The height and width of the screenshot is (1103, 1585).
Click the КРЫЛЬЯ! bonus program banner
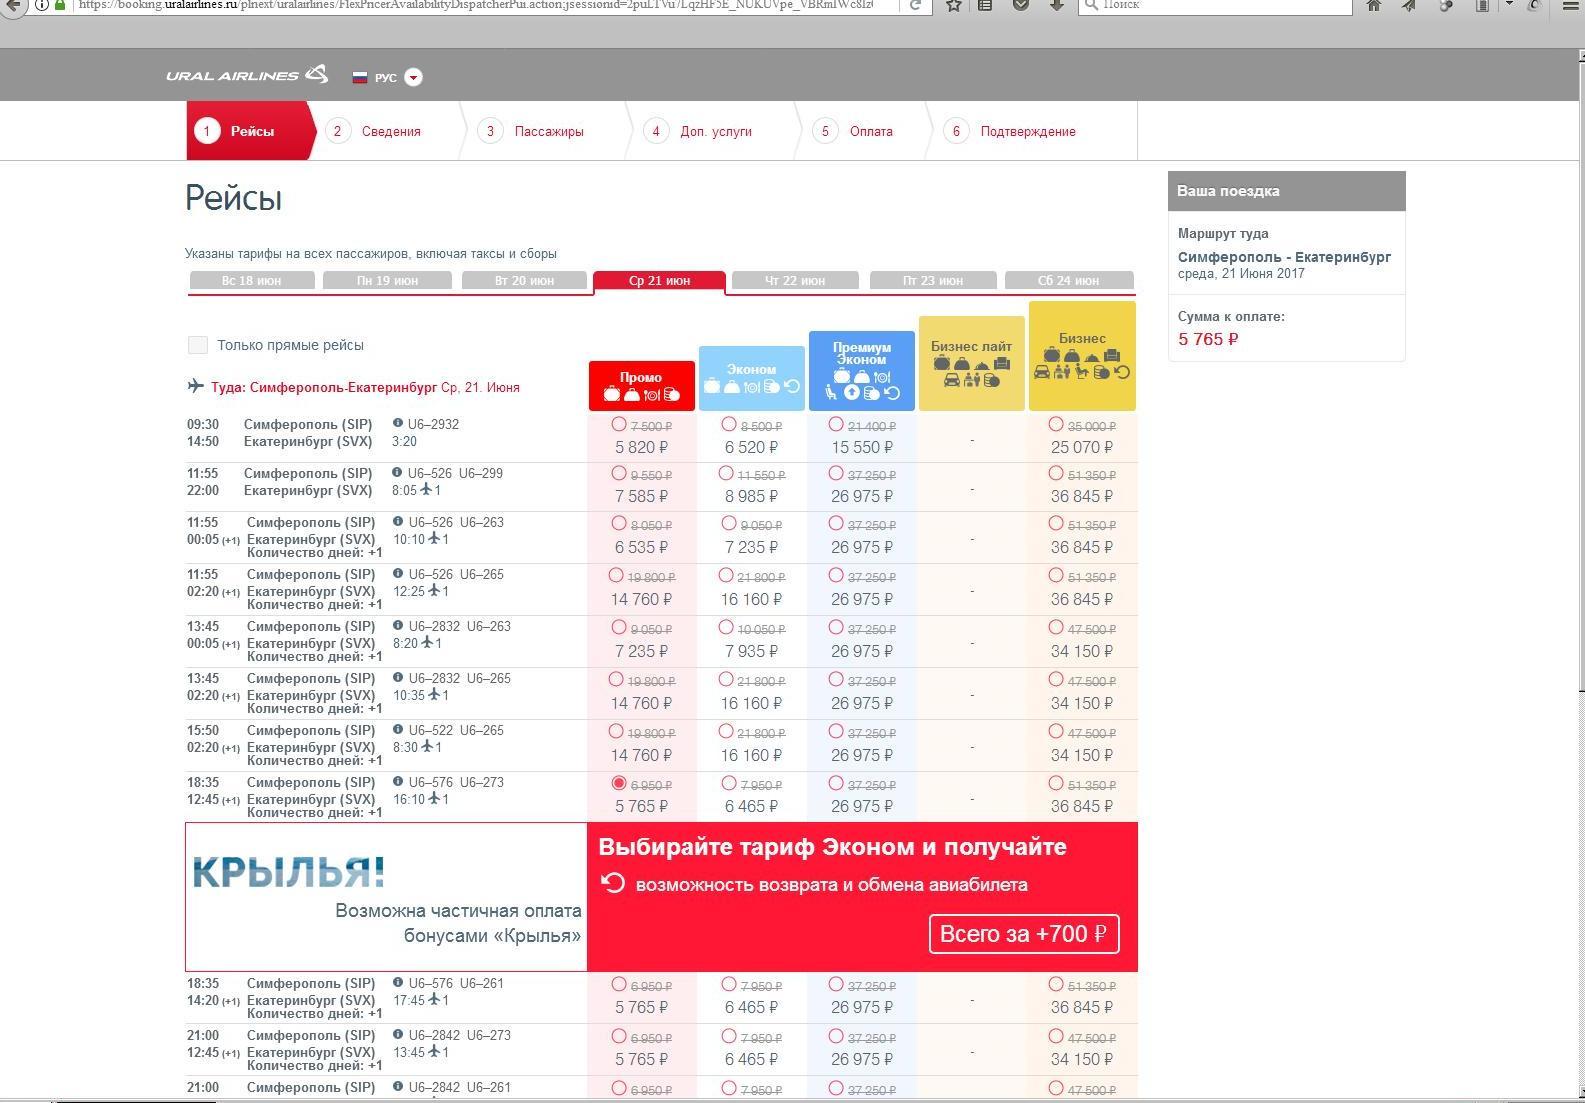pos(386,897)
